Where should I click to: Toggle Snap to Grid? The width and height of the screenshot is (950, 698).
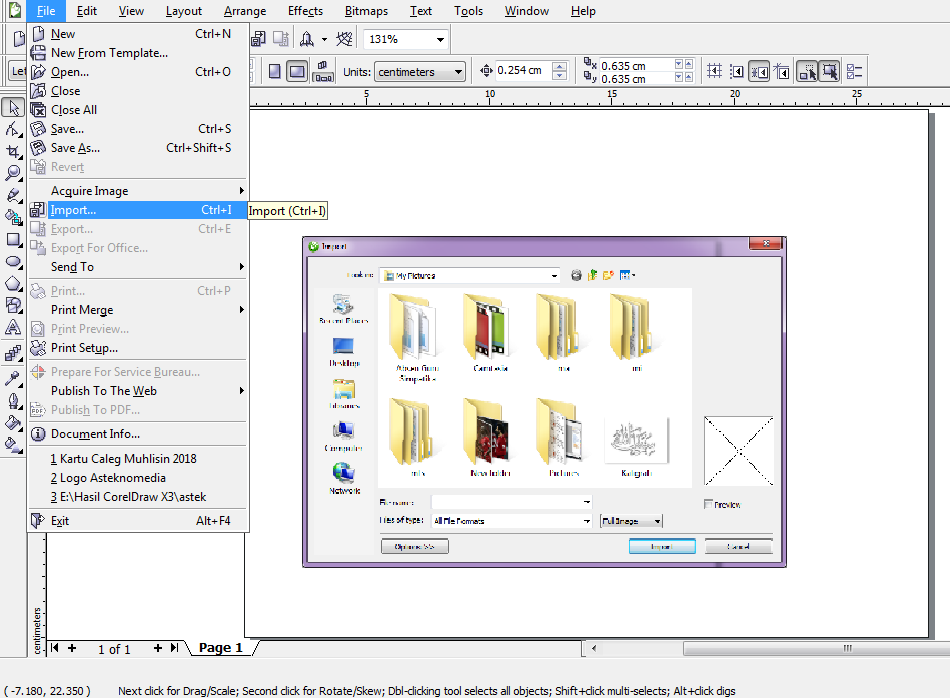pos(714,71)
